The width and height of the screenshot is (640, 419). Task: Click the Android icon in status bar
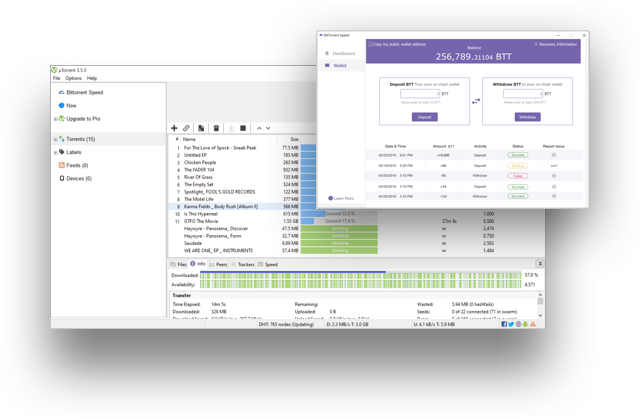pos(525,324)
